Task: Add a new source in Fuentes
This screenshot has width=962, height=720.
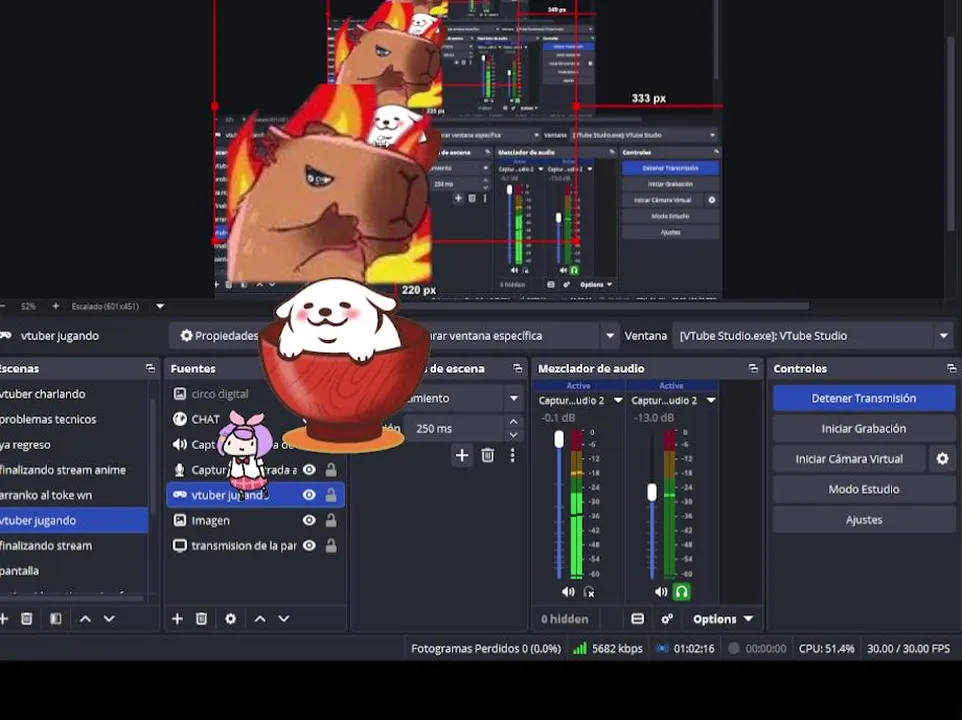Action: [x=177, y=619]
